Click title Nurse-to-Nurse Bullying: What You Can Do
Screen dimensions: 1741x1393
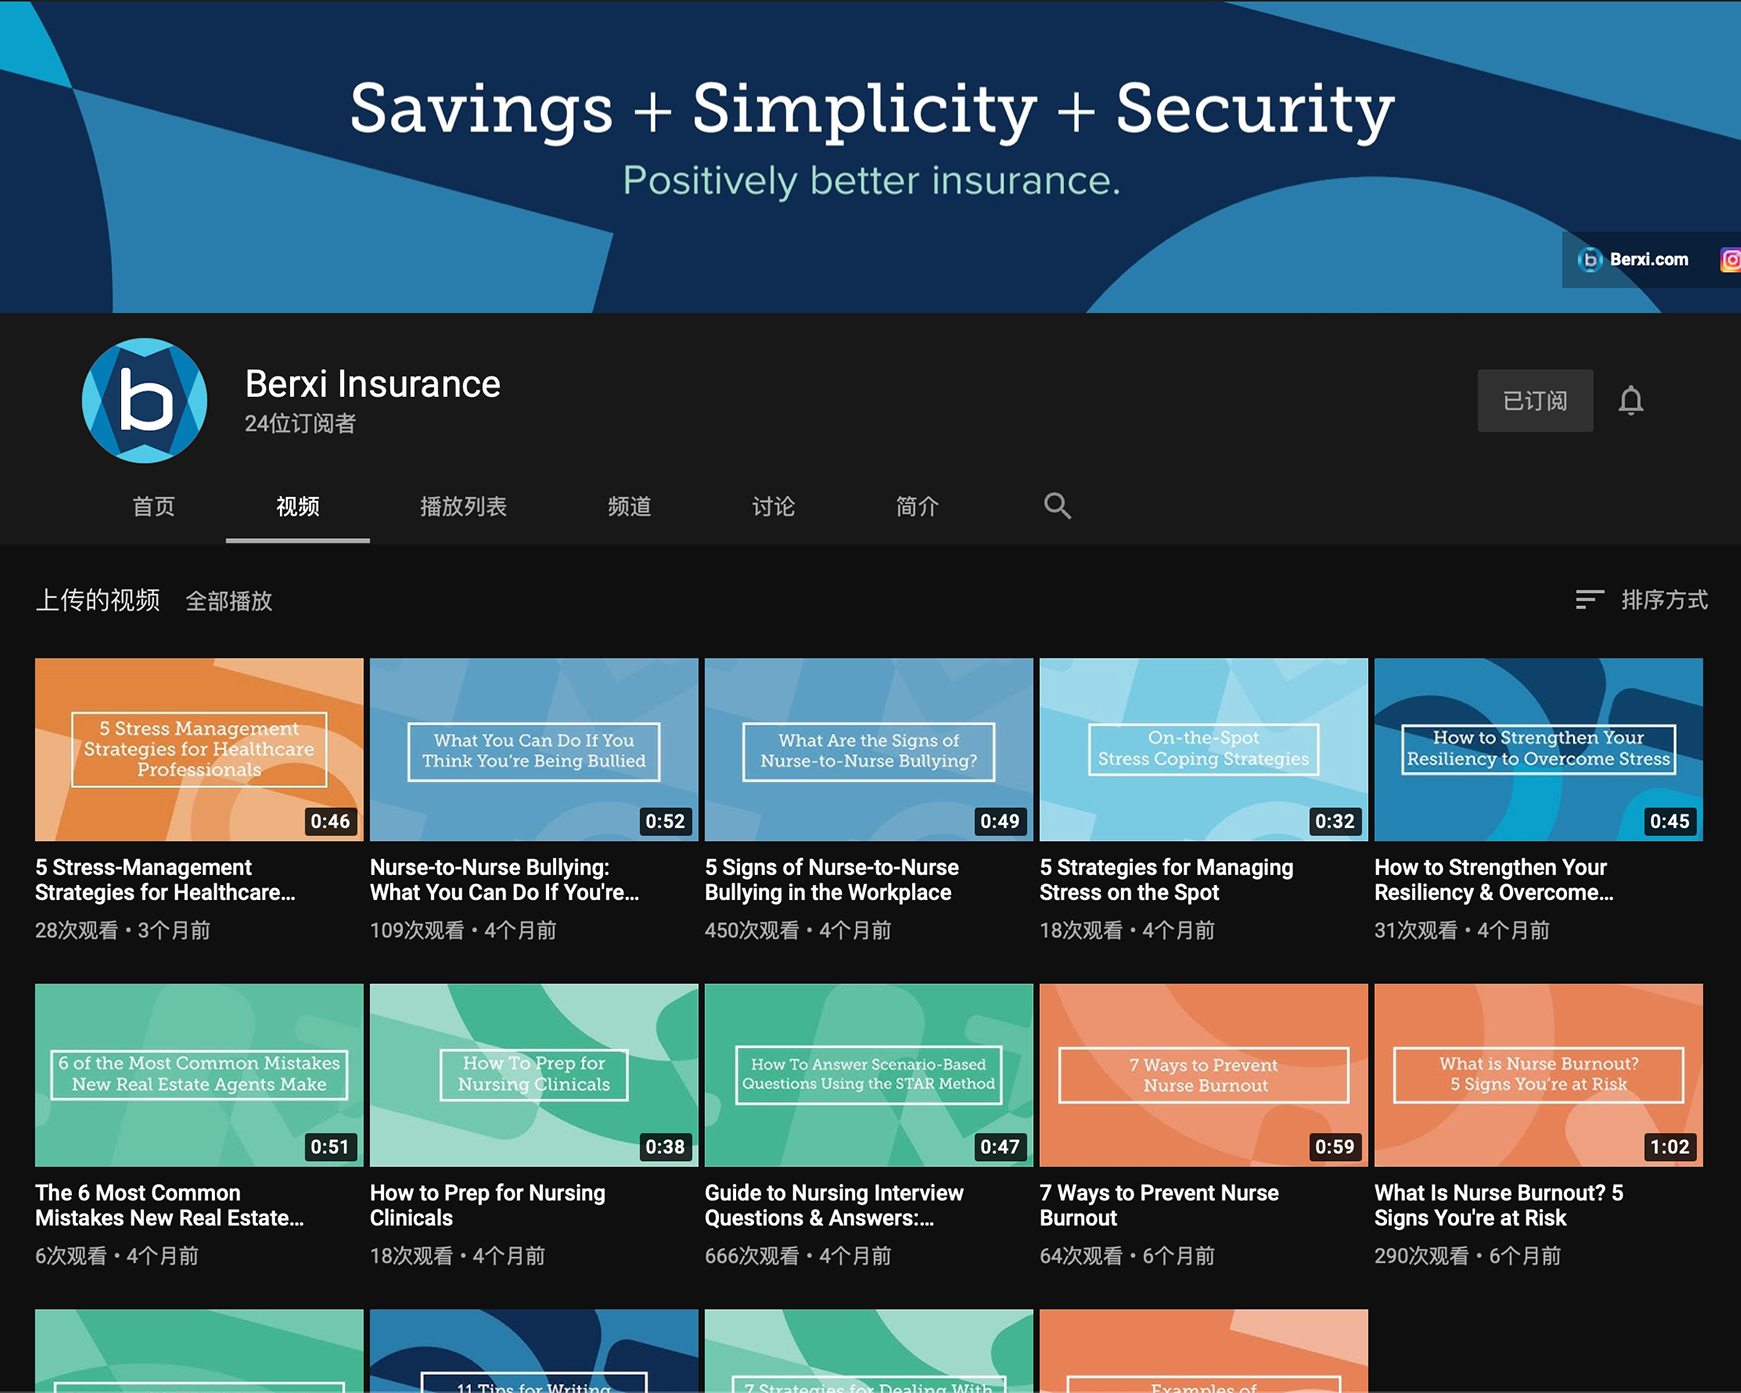[x=504, y=880]
